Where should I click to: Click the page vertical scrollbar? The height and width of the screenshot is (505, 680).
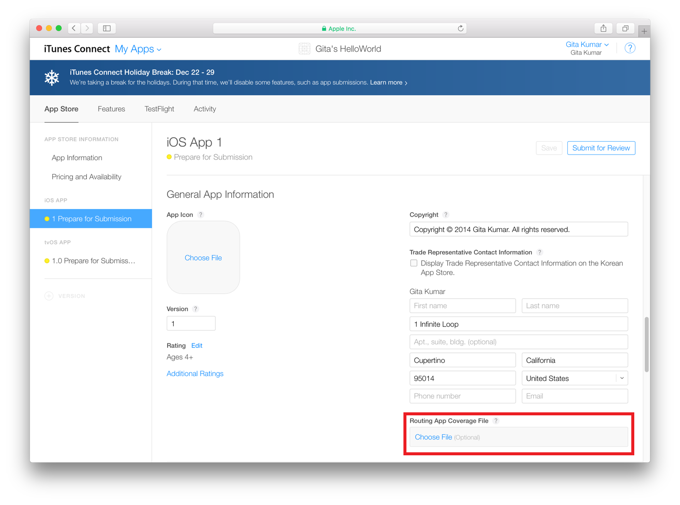(x=647, y=344)
